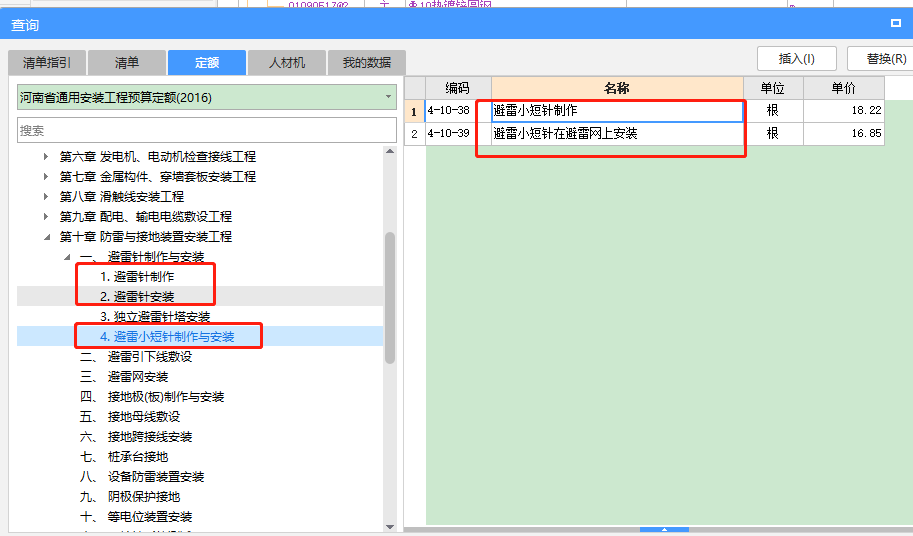Click the 单价 column header
Screen dimensions: 913x536
(844, 88)
